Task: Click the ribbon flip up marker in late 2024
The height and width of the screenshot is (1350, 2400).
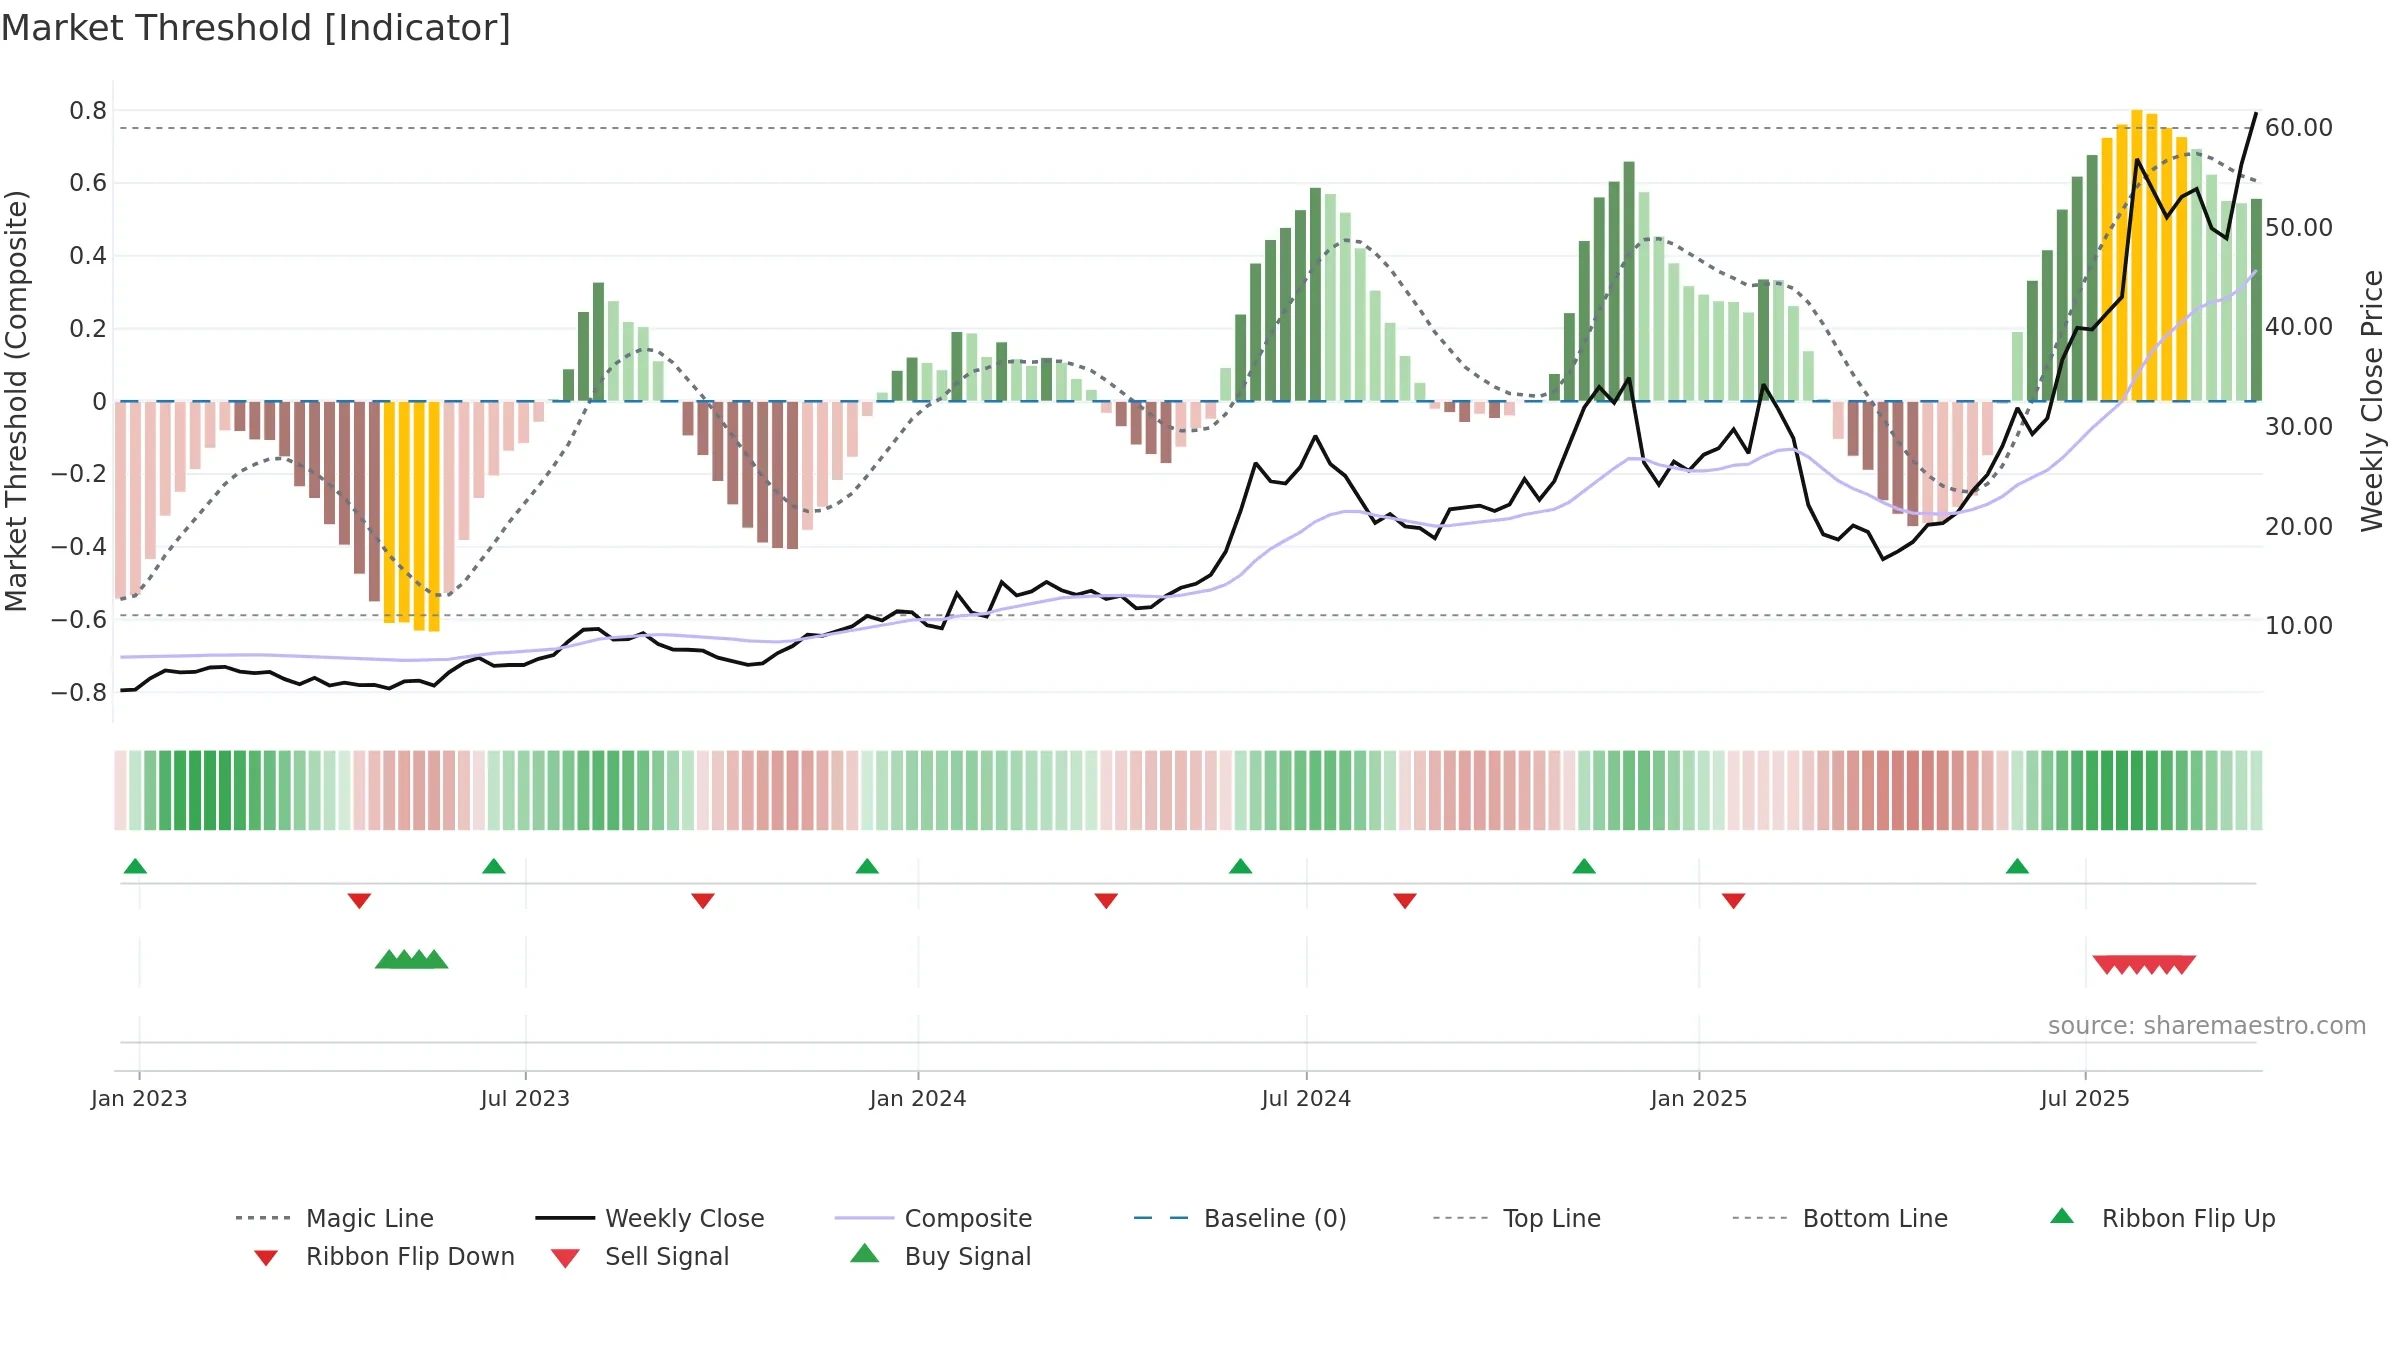Action: (x=1584, y=866)
